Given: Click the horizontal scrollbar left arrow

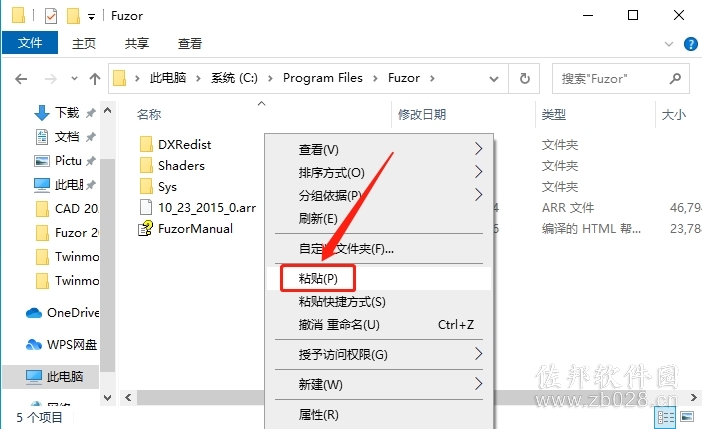Looking at the screenshot, I should [x=128, y=397].
